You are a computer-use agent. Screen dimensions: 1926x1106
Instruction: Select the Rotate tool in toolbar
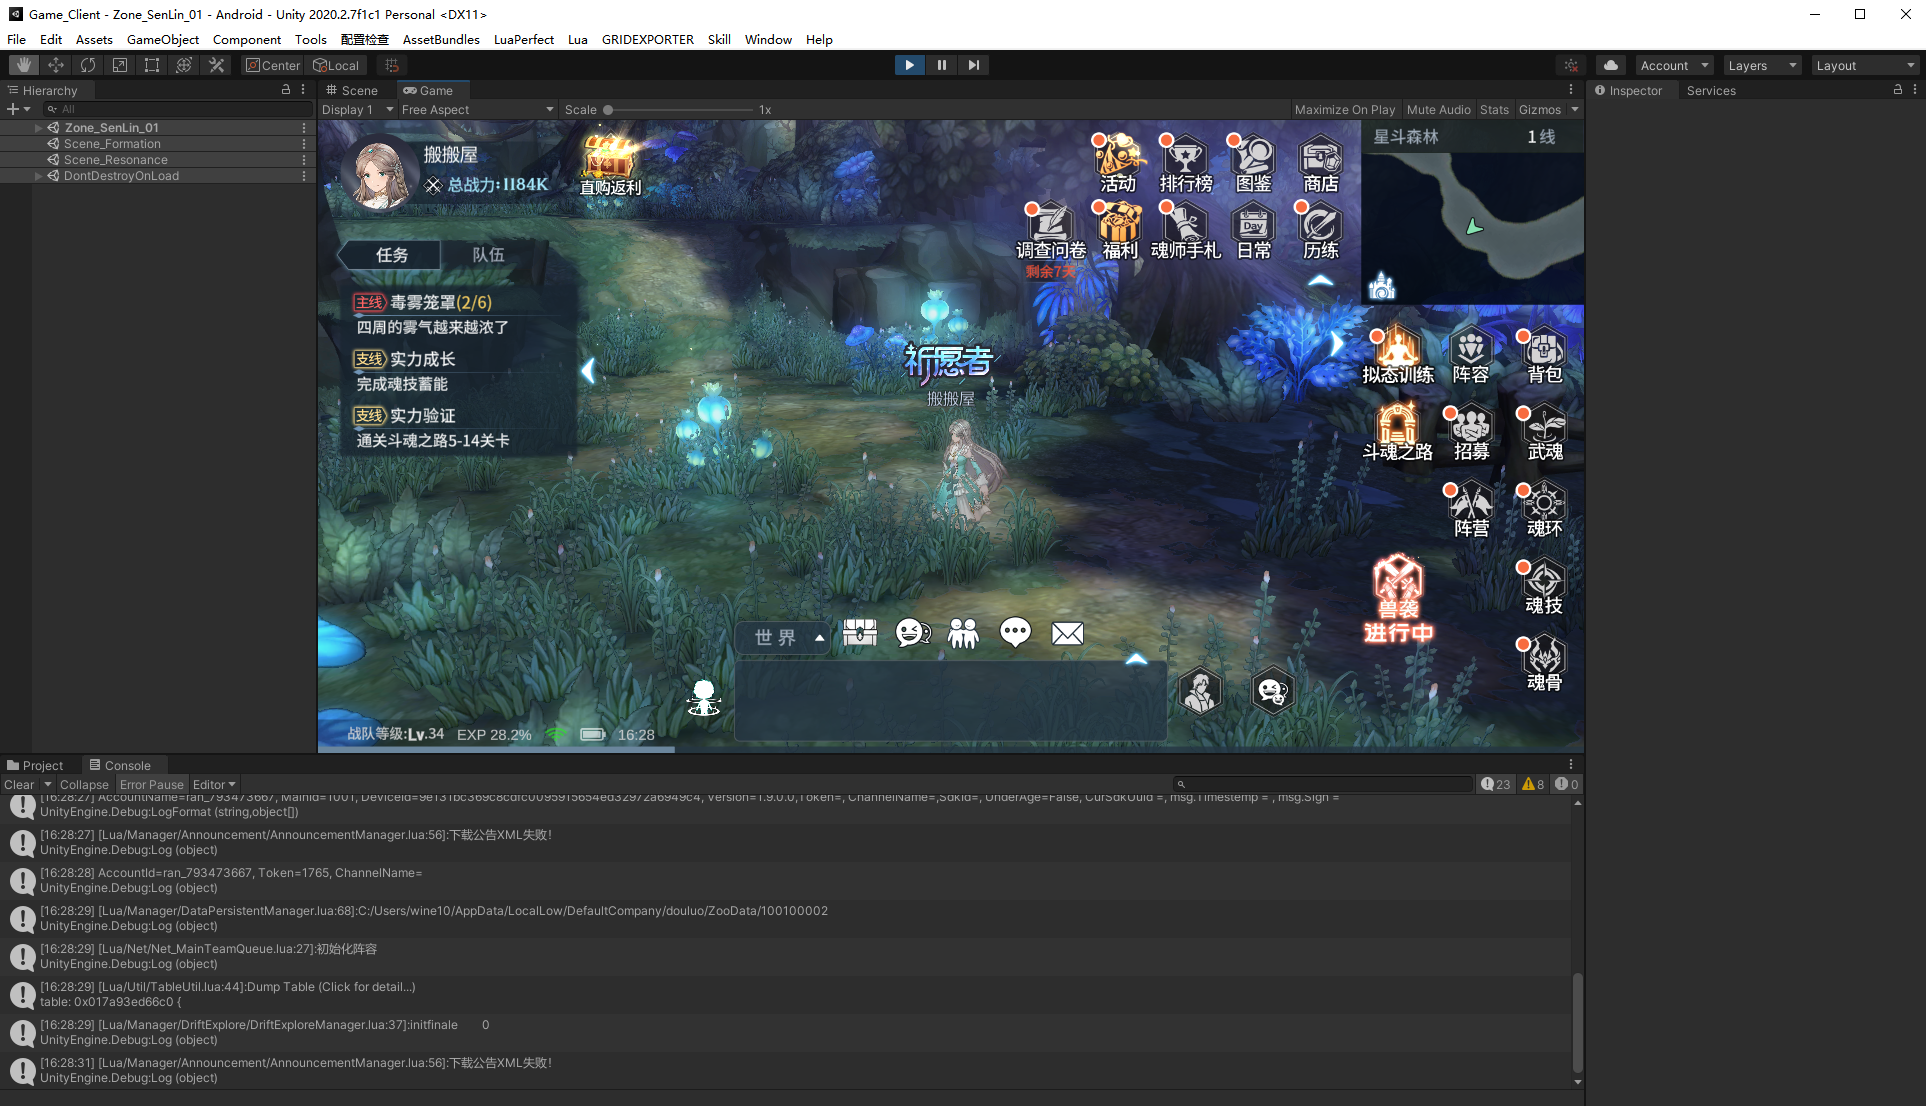click(x=88, y=65)
